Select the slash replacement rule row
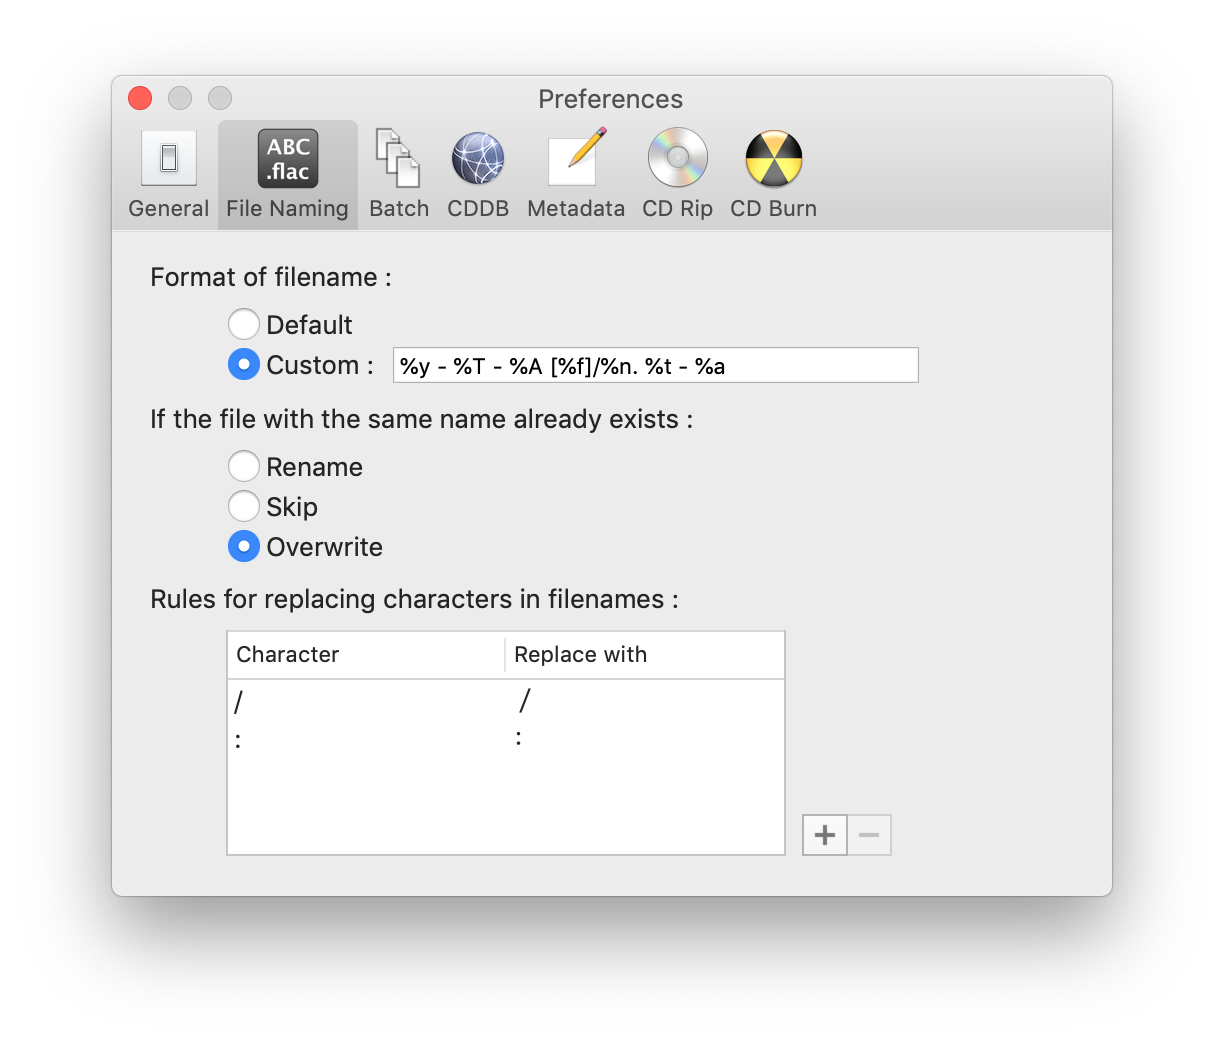The height and width of the screenshot is (1044, 1224). (x=400, y=701)
